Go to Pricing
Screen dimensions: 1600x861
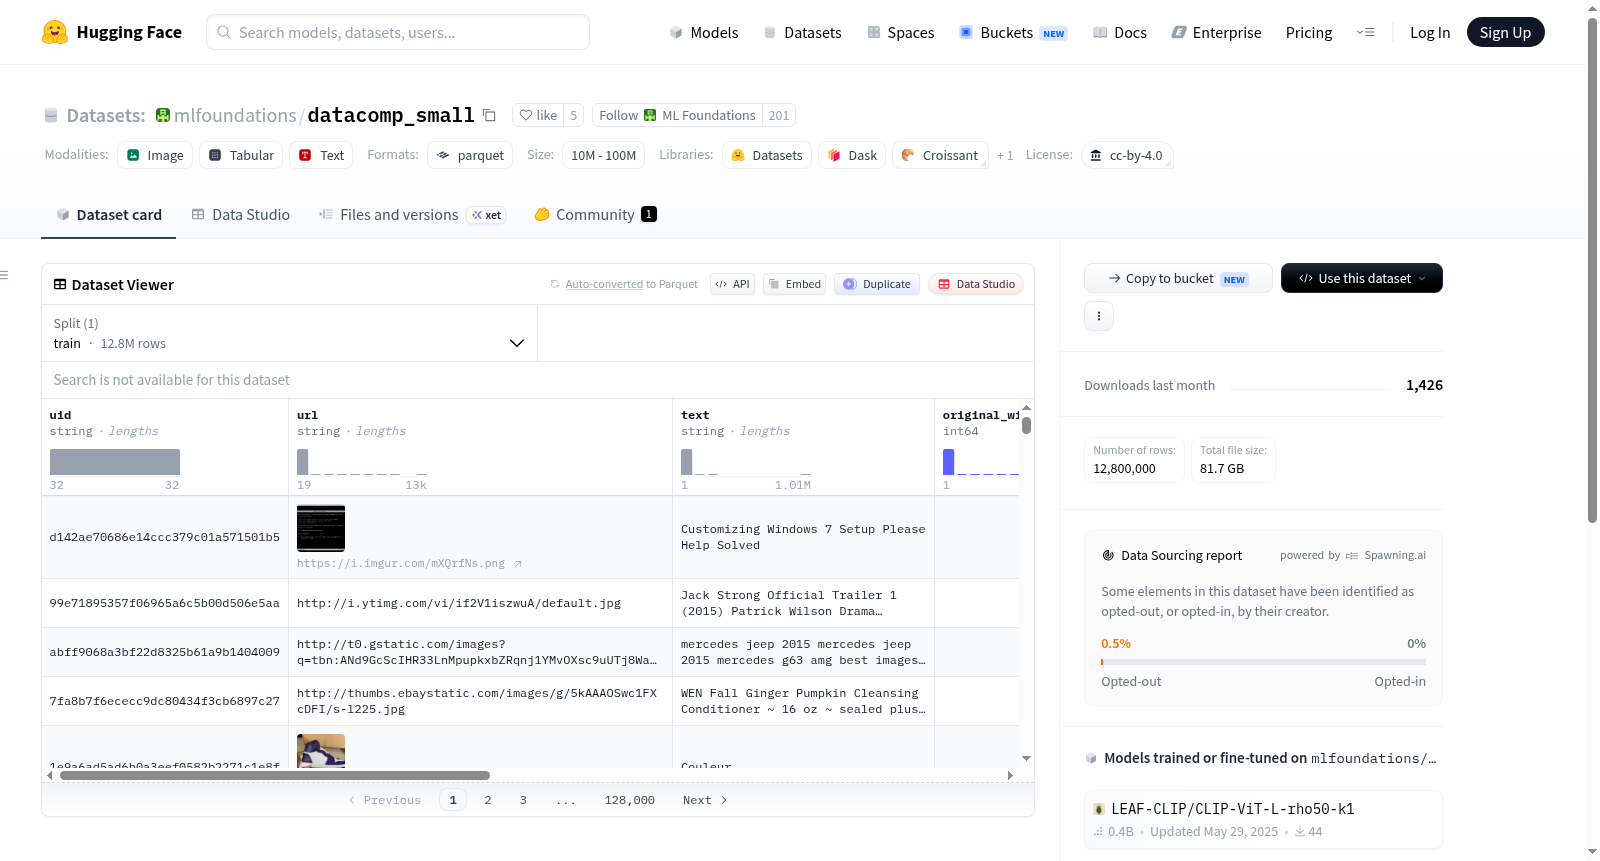tap(1309, 33)
